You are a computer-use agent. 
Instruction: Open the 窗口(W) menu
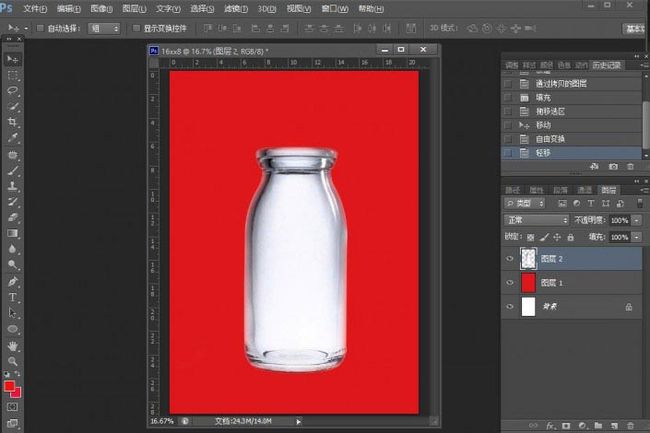tap(335, 9)
